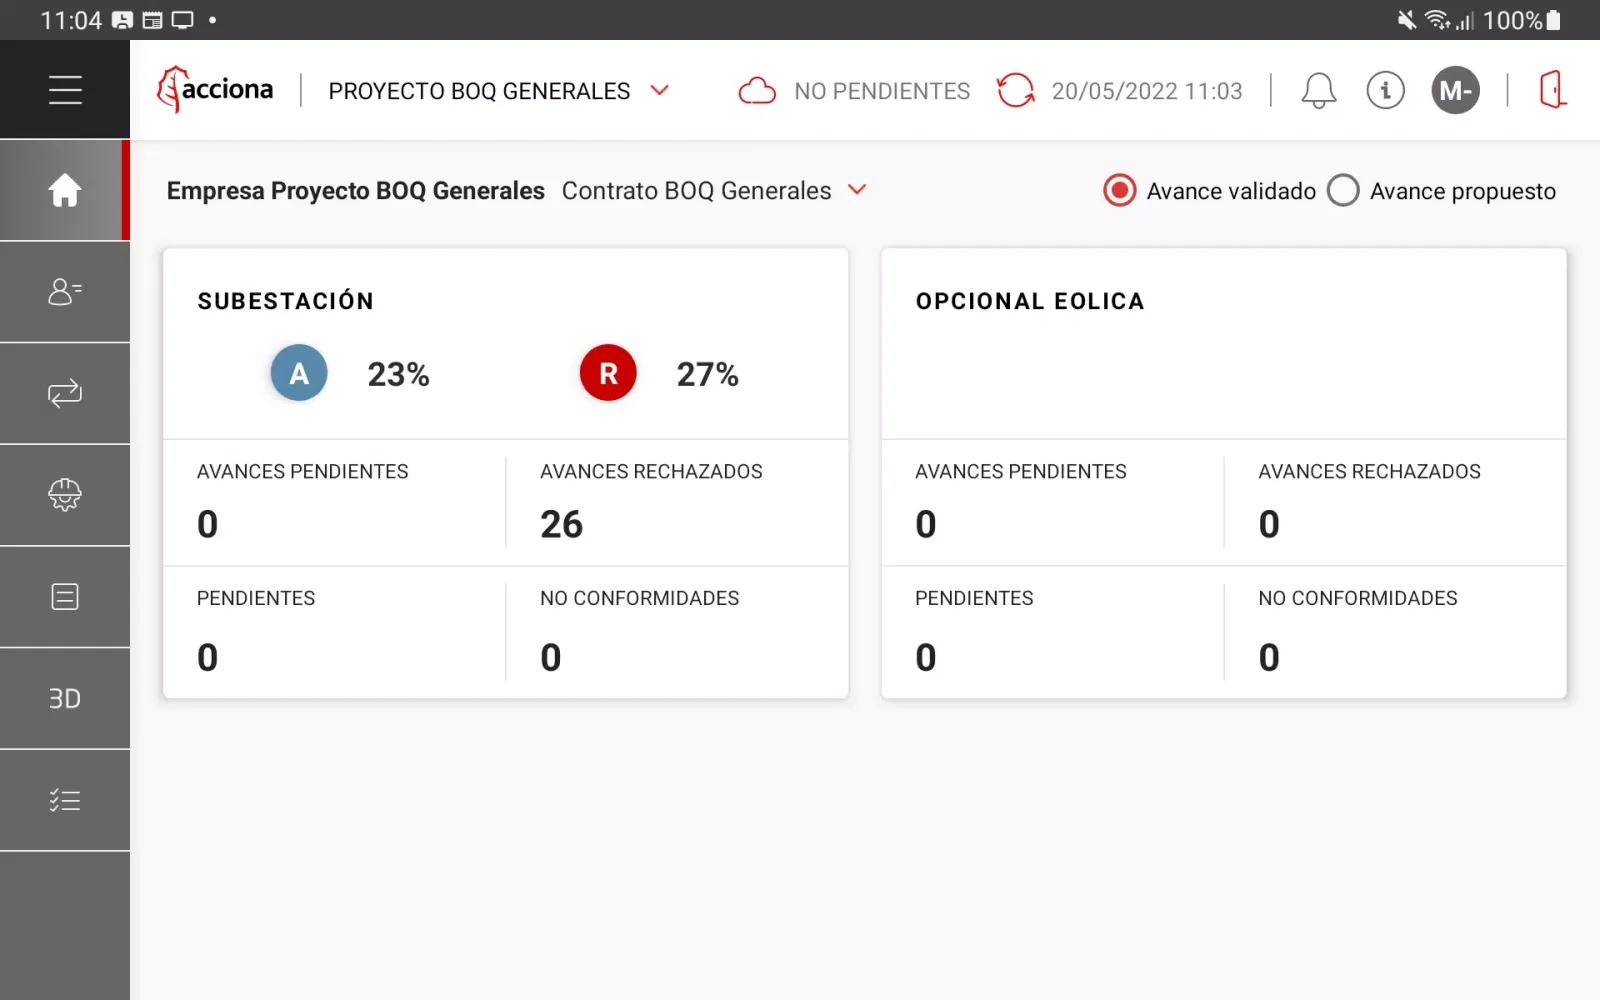Open the notifications bell
1600x1000 pixels.
1318,91
